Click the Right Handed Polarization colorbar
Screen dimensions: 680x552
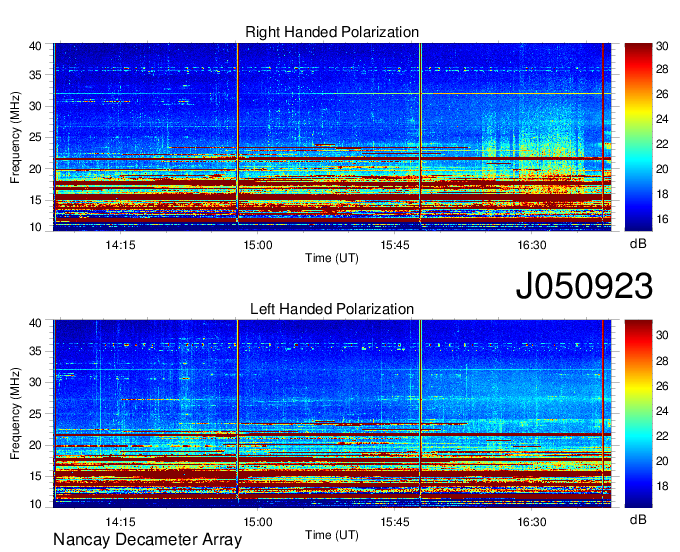coord(638,137)
